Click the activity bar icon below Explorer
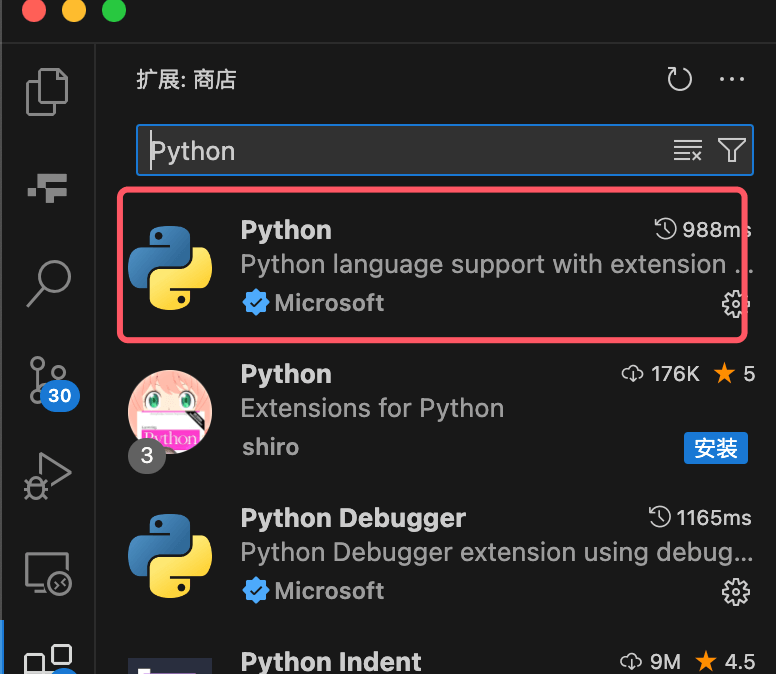776x674 pixels. (x=48, y=187)
